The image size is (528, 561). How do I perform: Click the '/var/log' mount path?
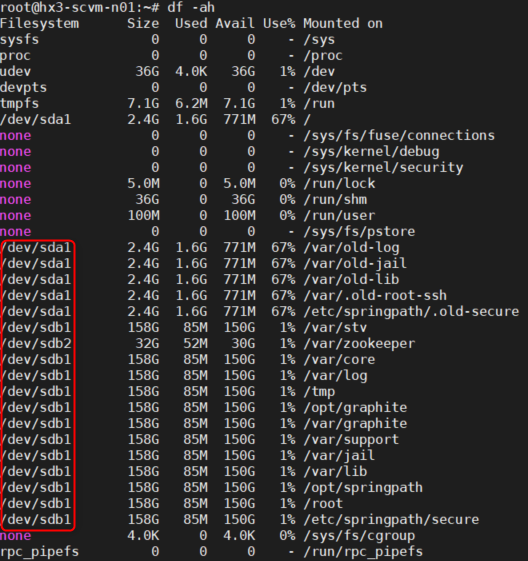pos(335,376)
